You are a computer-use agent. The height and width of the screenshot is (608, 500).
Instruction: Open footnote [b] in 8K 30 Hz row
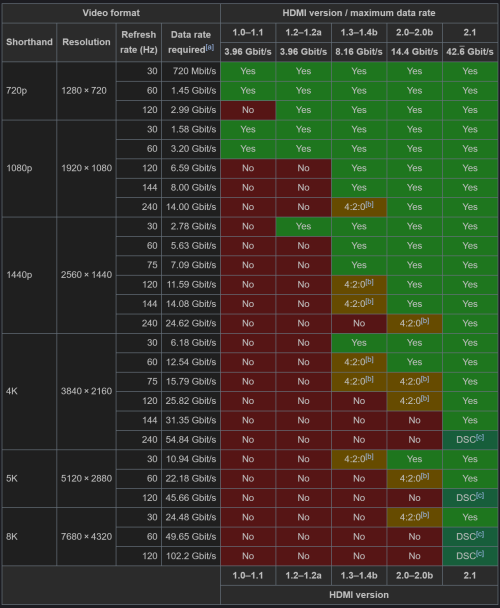coord(425,515)
